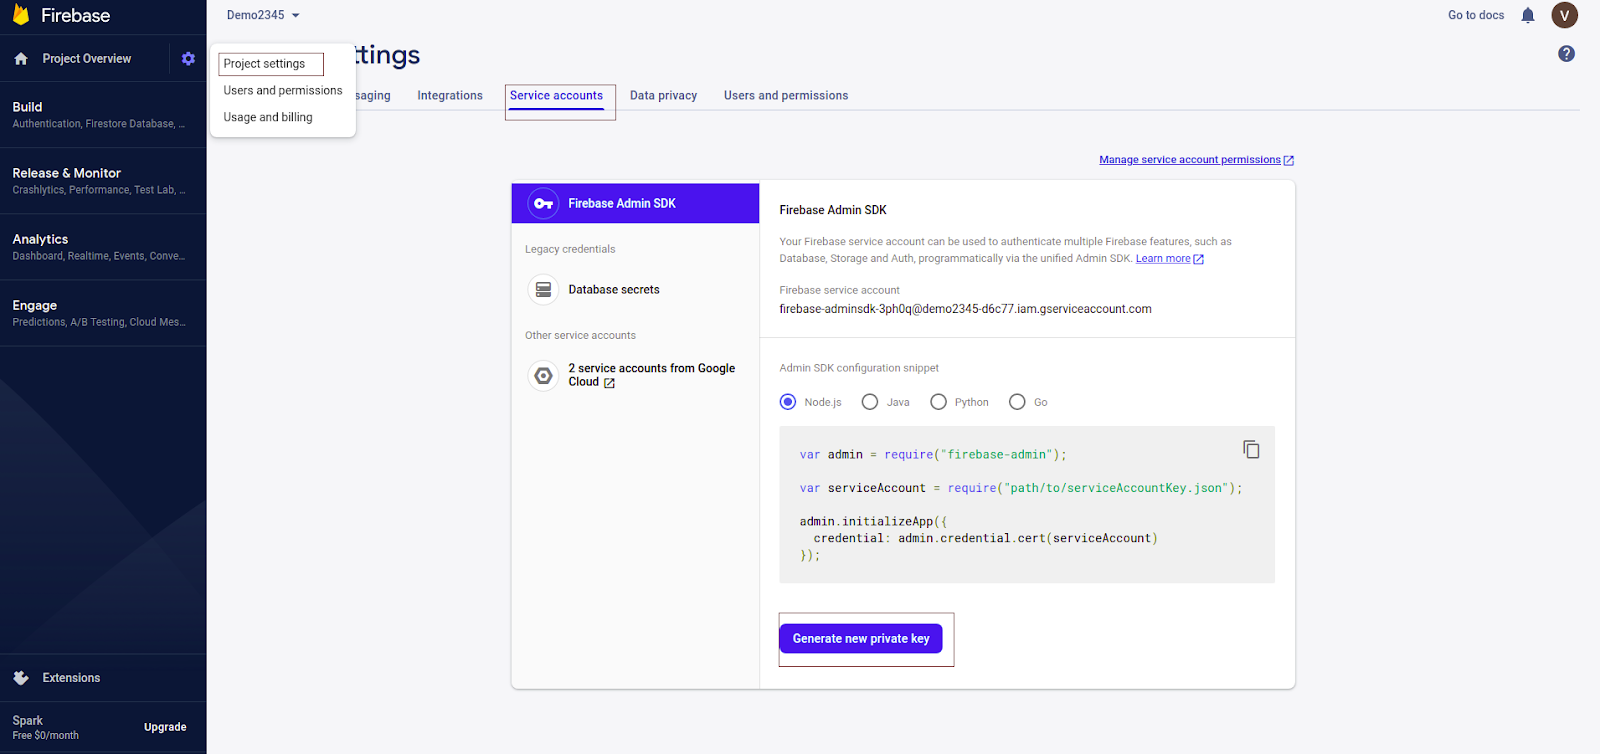Choose Users and permissions menu entry

tap(283, 91)
